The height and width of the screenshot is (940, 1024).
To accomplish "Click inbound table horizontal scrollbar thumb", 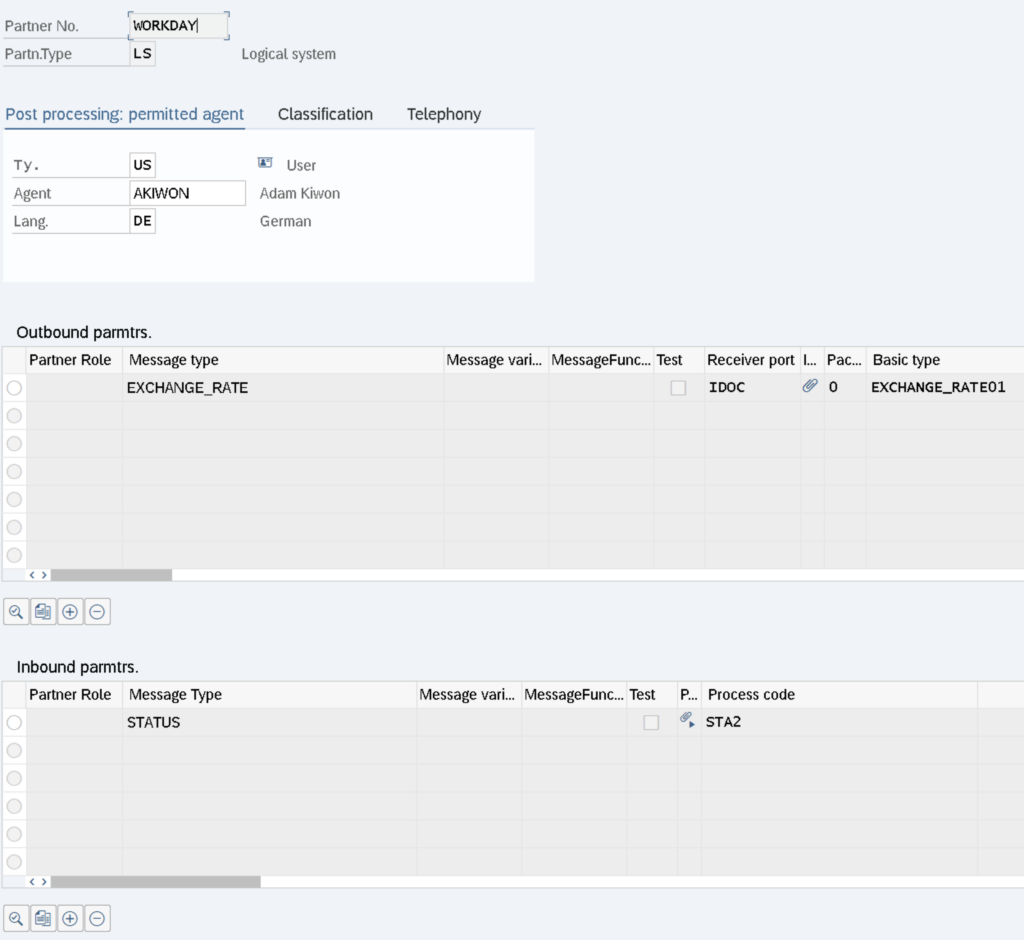I will (156, 882).
